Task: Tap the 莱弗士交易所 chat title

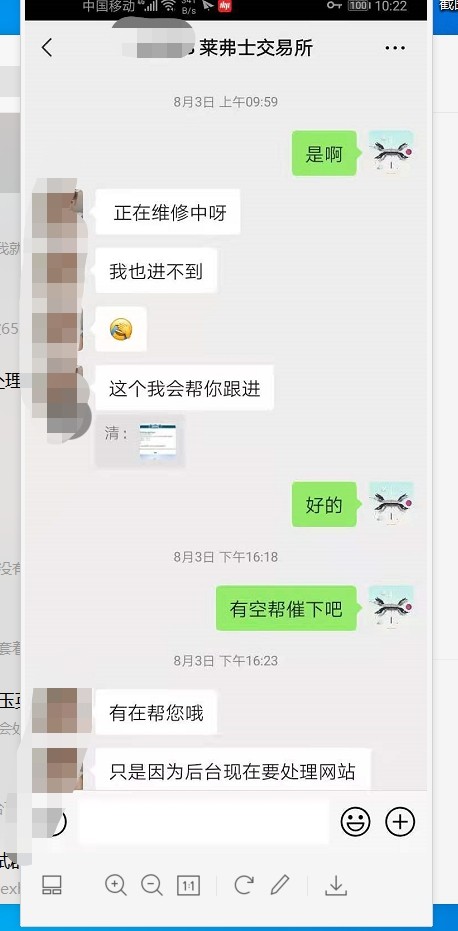Action: pyautogui.click(x=255, y=48)
